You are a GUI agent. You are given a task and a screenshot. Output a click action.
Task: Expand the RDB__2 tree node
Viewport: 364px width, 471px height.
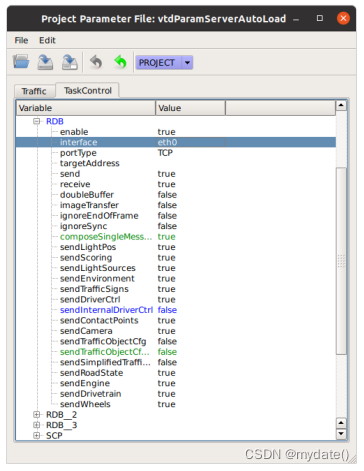click(x=37, y=415)
